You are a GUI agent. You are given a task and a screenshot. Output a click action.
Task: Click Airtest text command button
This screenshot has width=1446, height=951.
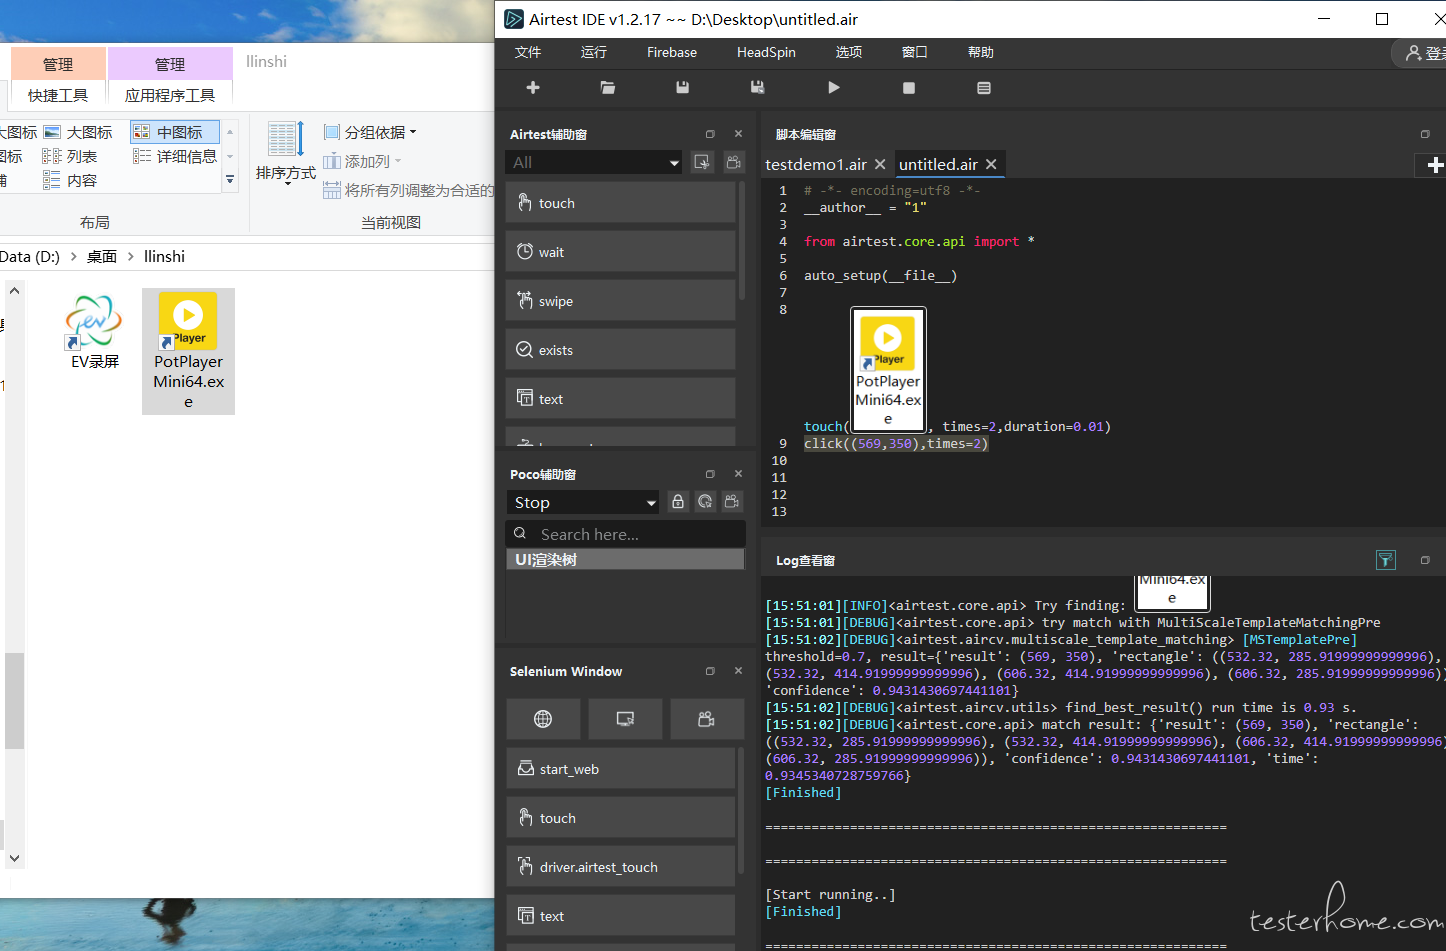pos(621,399)
